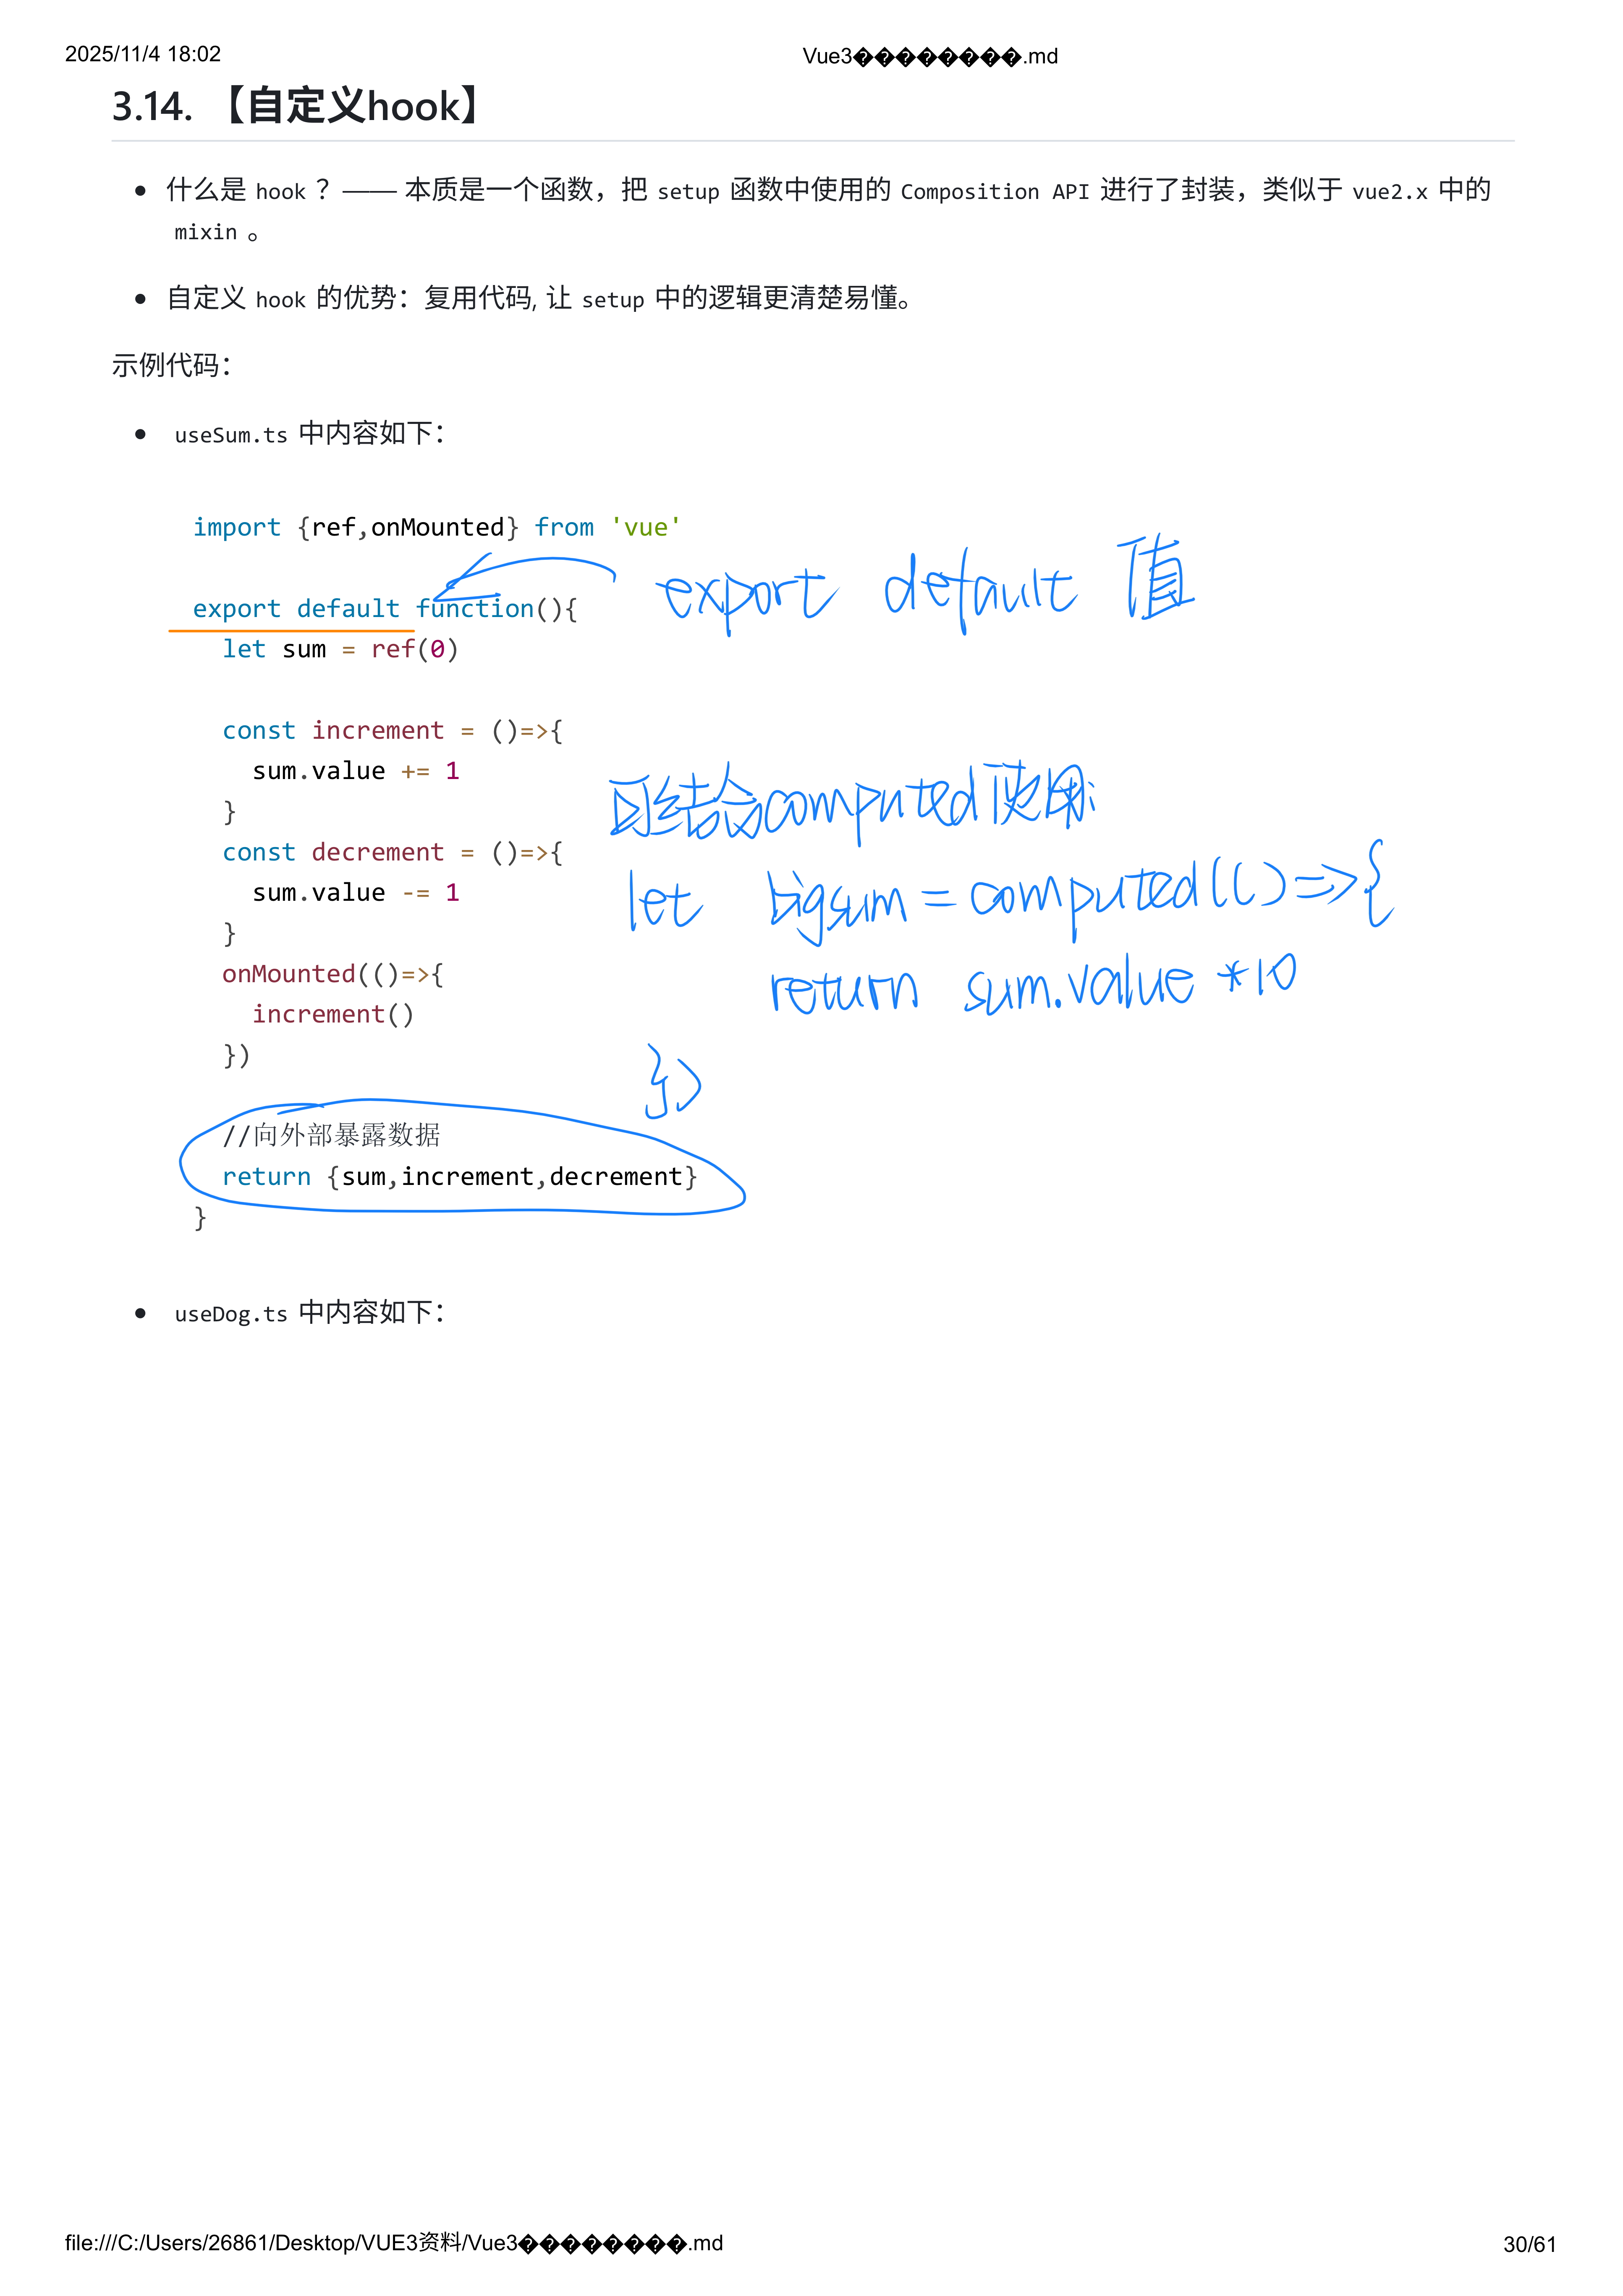The image size is (1623, 2296).
Task: Click the .md document title in the header
Action: 929,56
